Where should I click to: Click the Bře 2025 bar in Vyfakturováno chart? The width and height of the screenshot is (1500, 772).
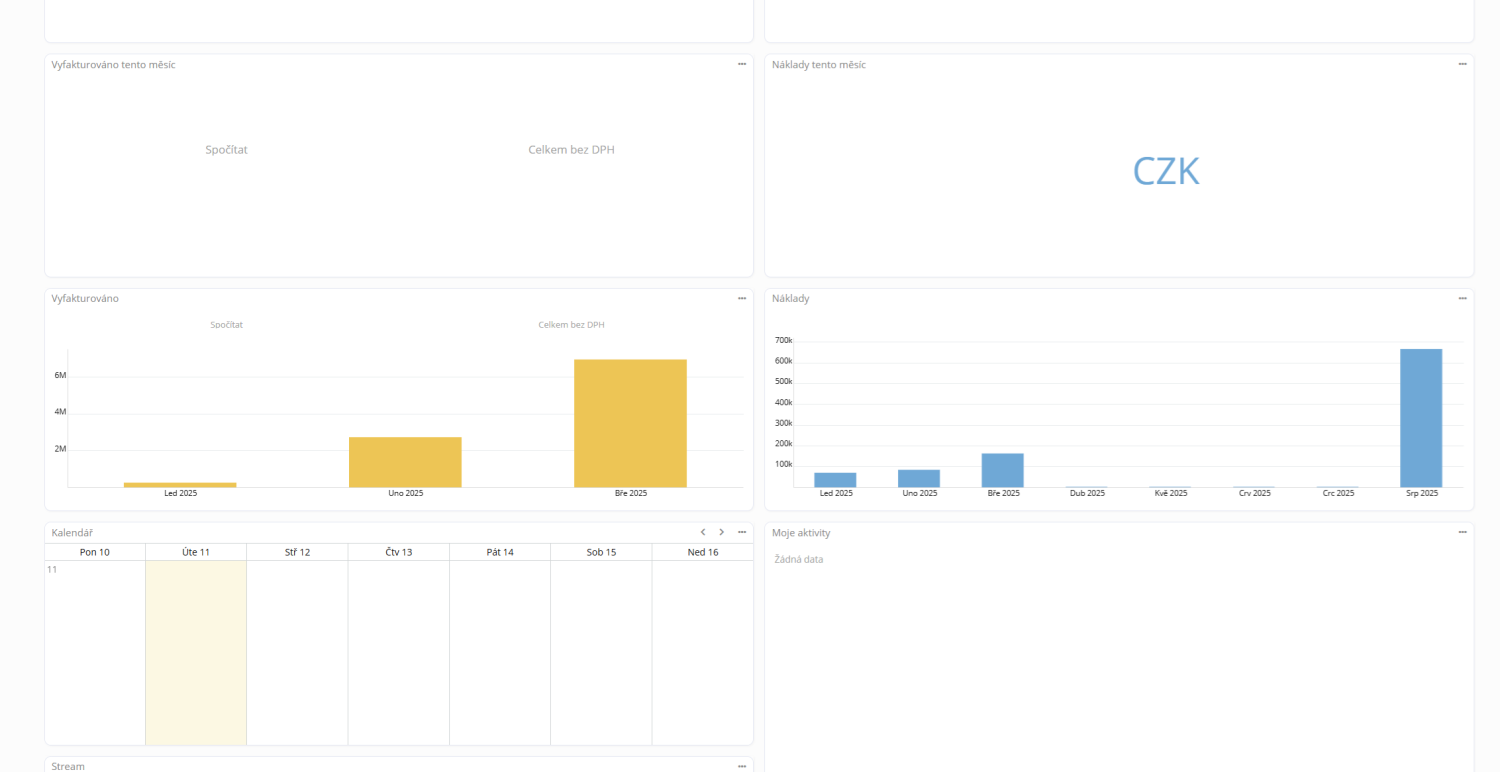click(630, 423)
